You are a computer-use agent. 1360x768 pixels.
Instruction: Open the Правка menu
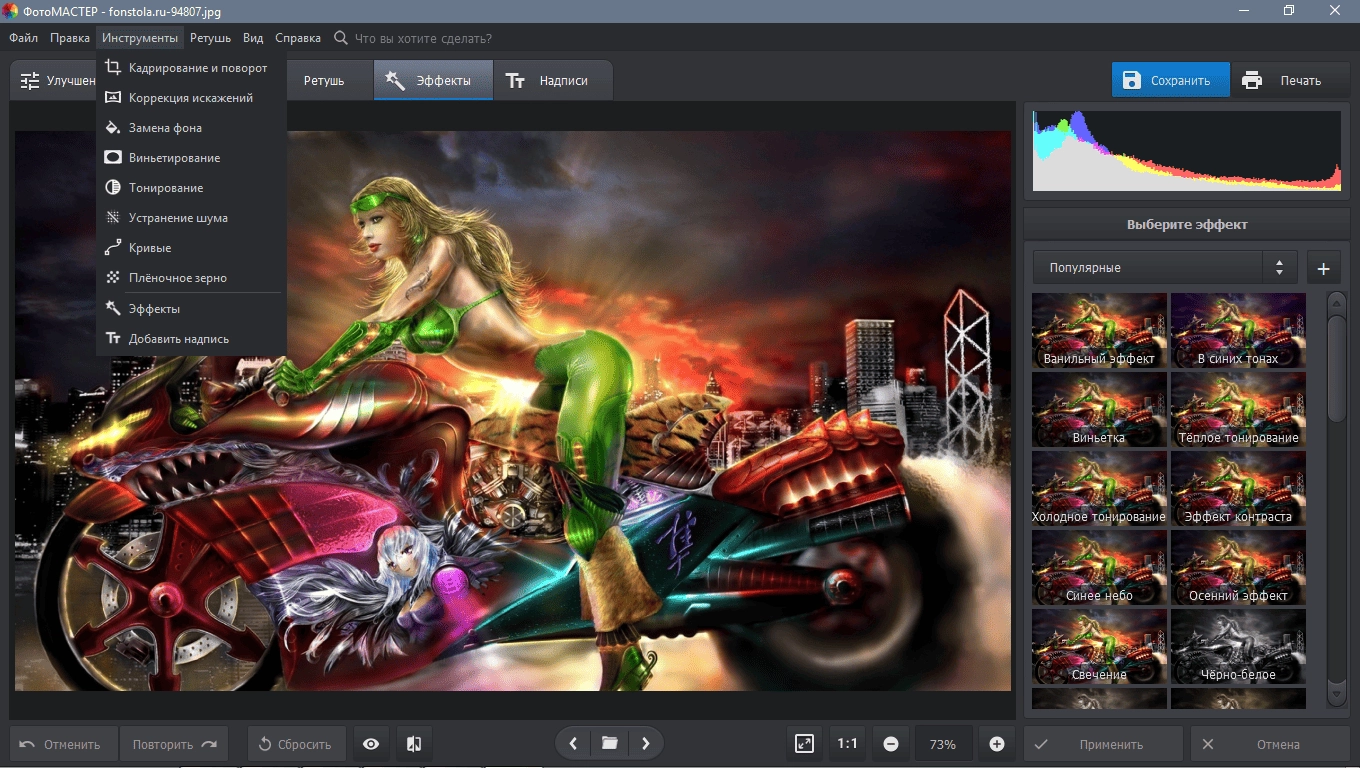point(70,38)
